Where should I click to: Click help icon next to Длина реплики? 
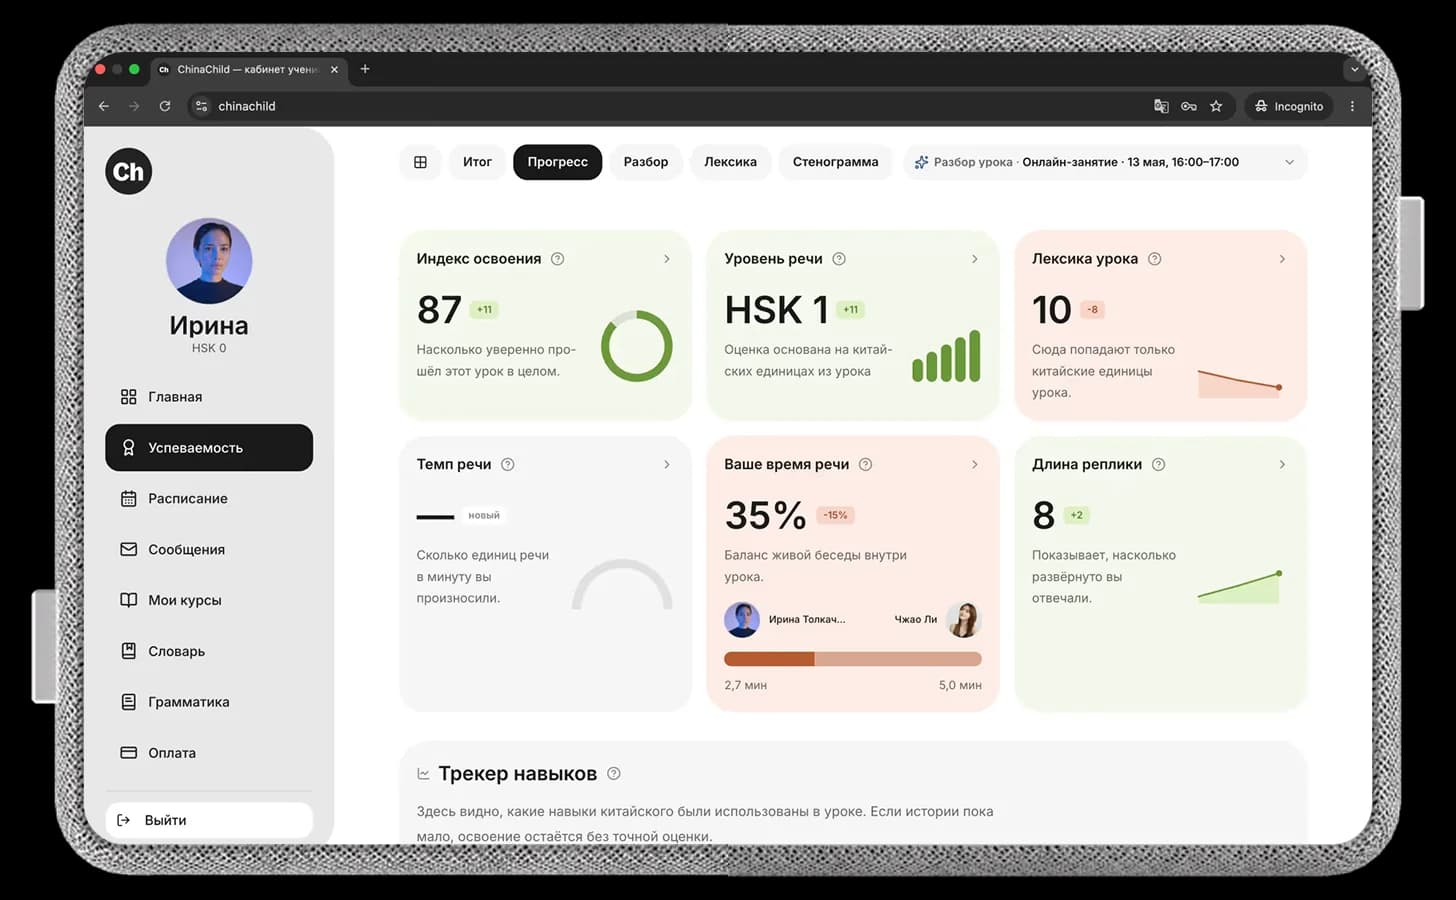tap(1159, 464)
